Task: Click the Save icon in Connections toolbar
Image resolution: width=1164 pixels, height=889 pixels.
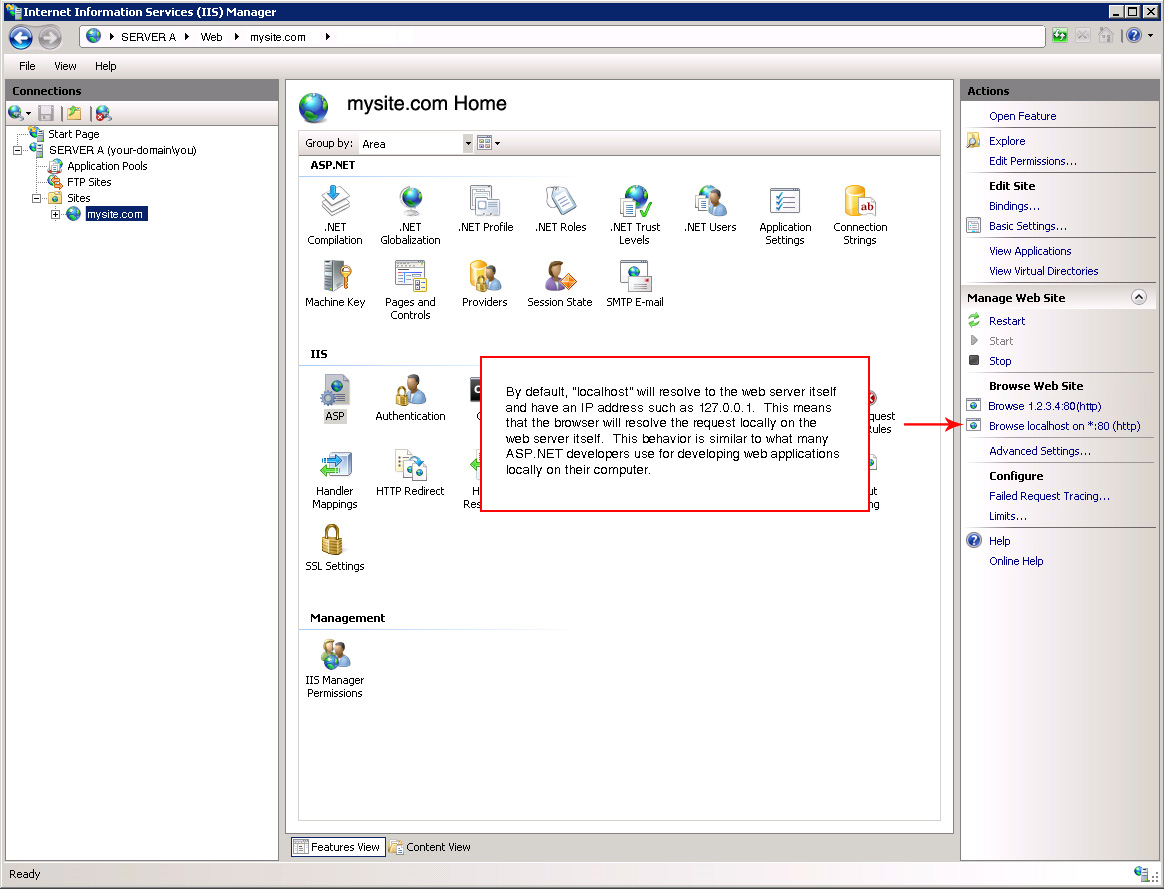Action: (x=46, y=113)
